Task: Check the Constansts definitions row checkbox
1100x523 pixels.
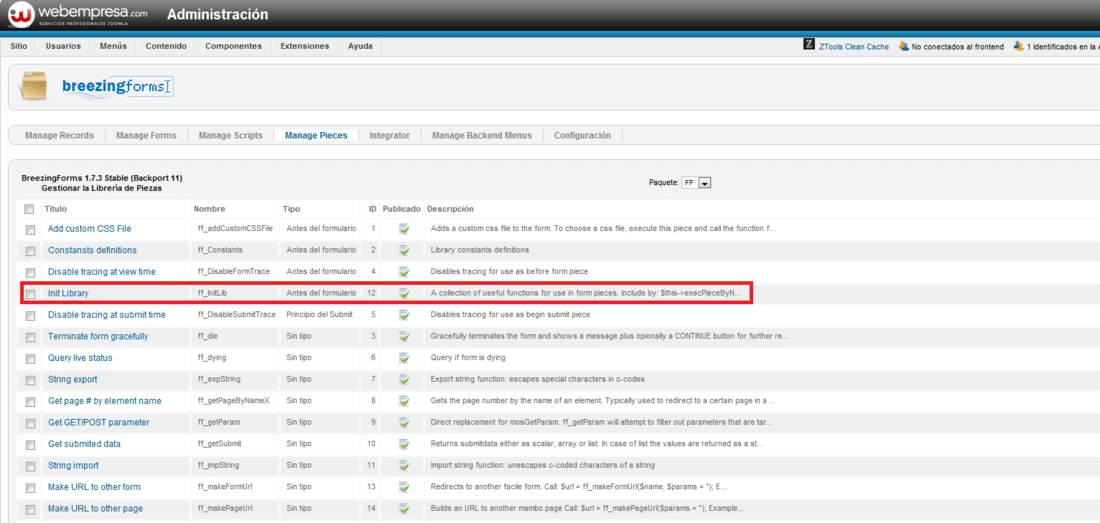Action: (x=30, y=251)
